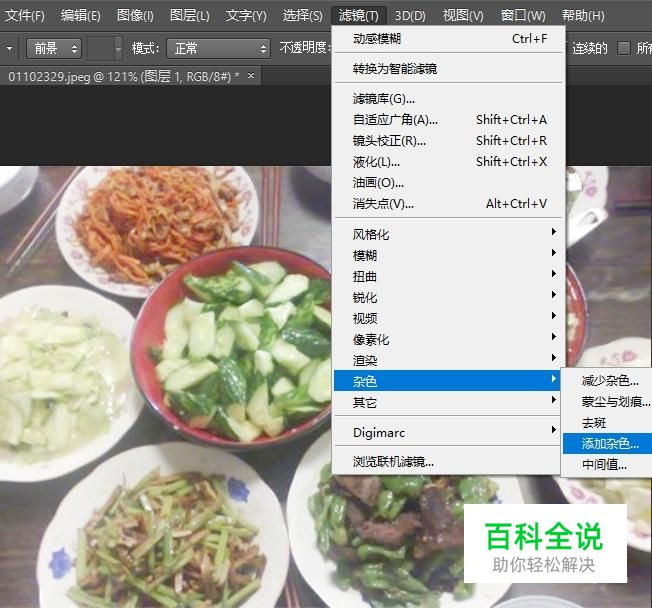Open the pattern picker dropdown arrow

click(118, 49)
